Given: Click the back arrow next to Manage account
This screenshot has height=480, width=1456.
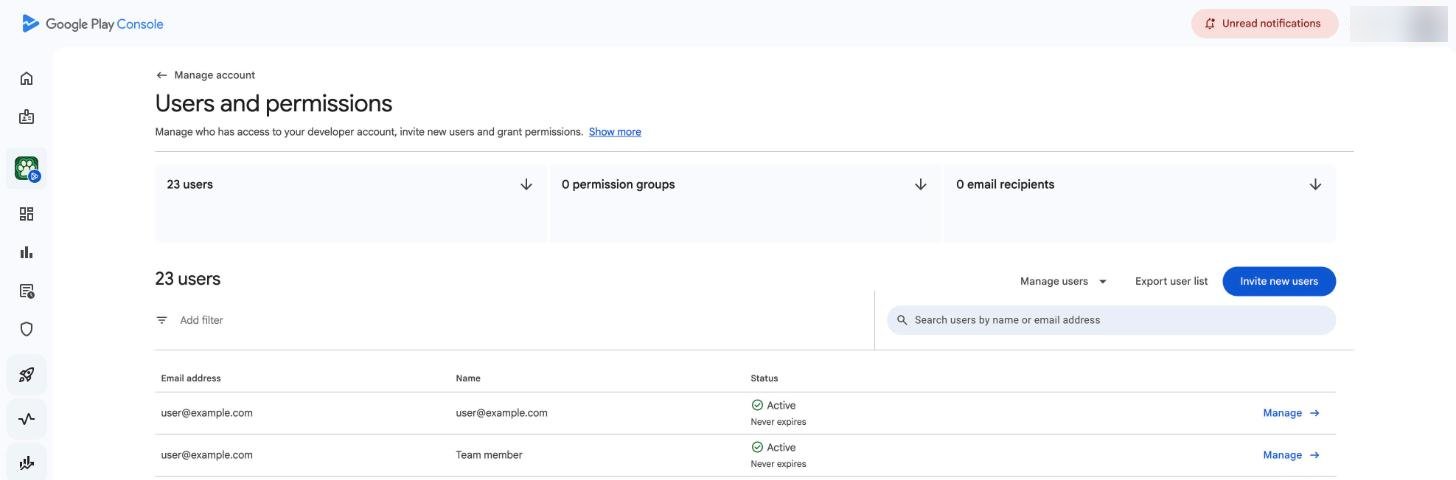Looking at the screenshot, I should (162, 75).
